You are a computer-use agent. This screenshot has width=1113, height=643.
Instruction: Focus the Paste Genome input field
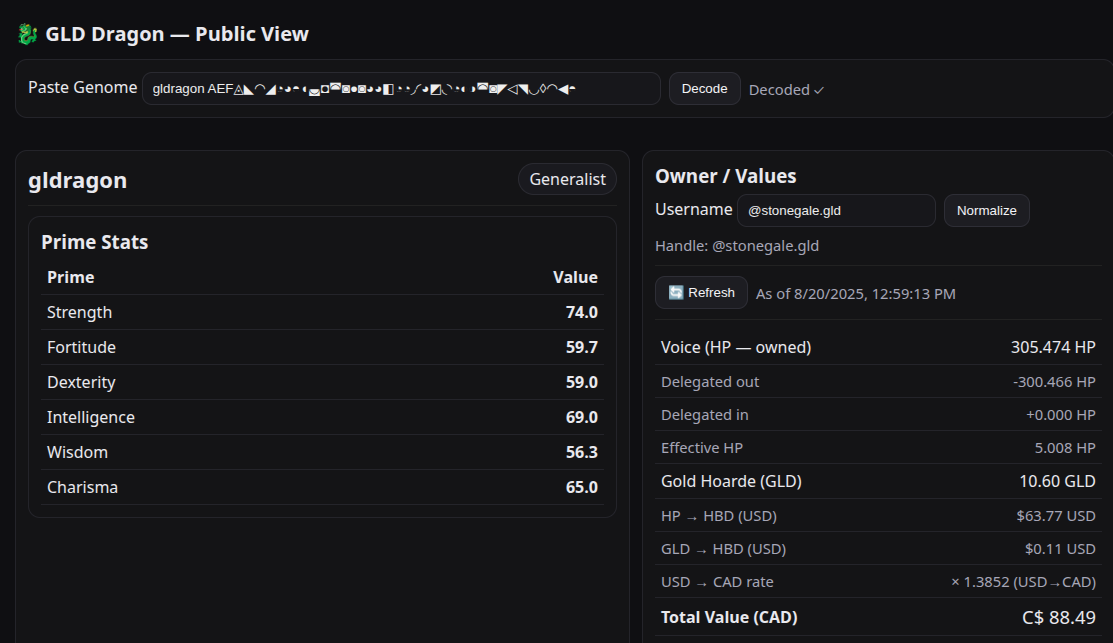pos(401,89)
